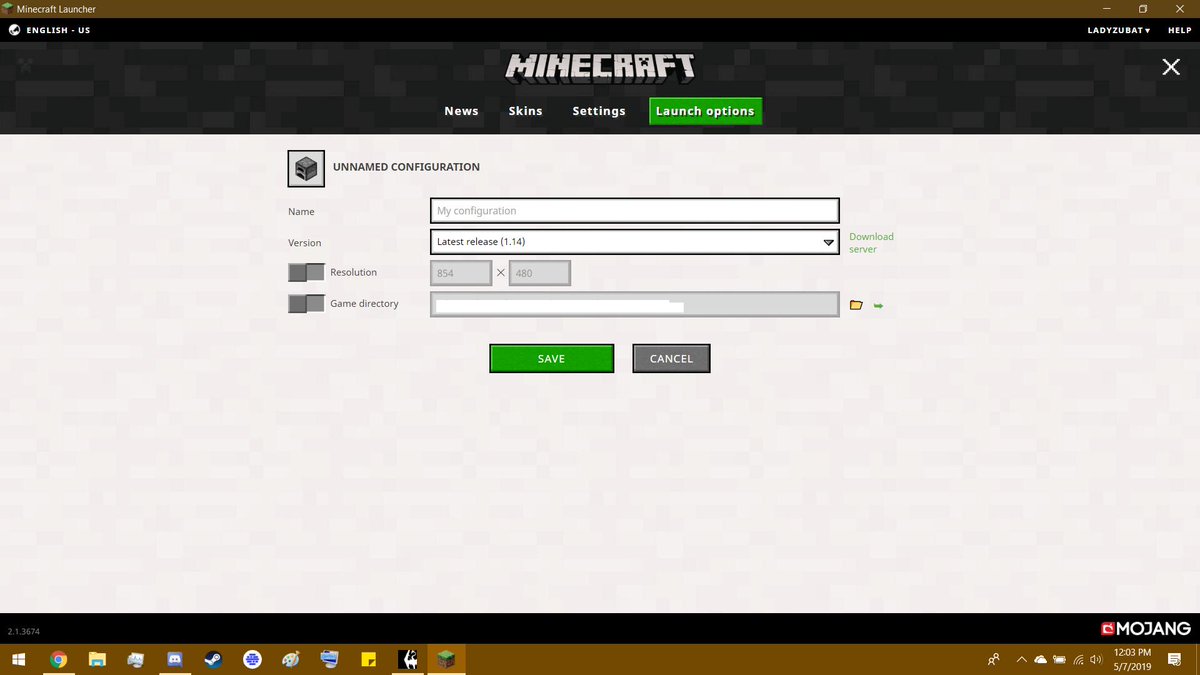This screenshot has width=1200, height=675.
Task: Close the launcher options with the white X
Action: 1170,67
